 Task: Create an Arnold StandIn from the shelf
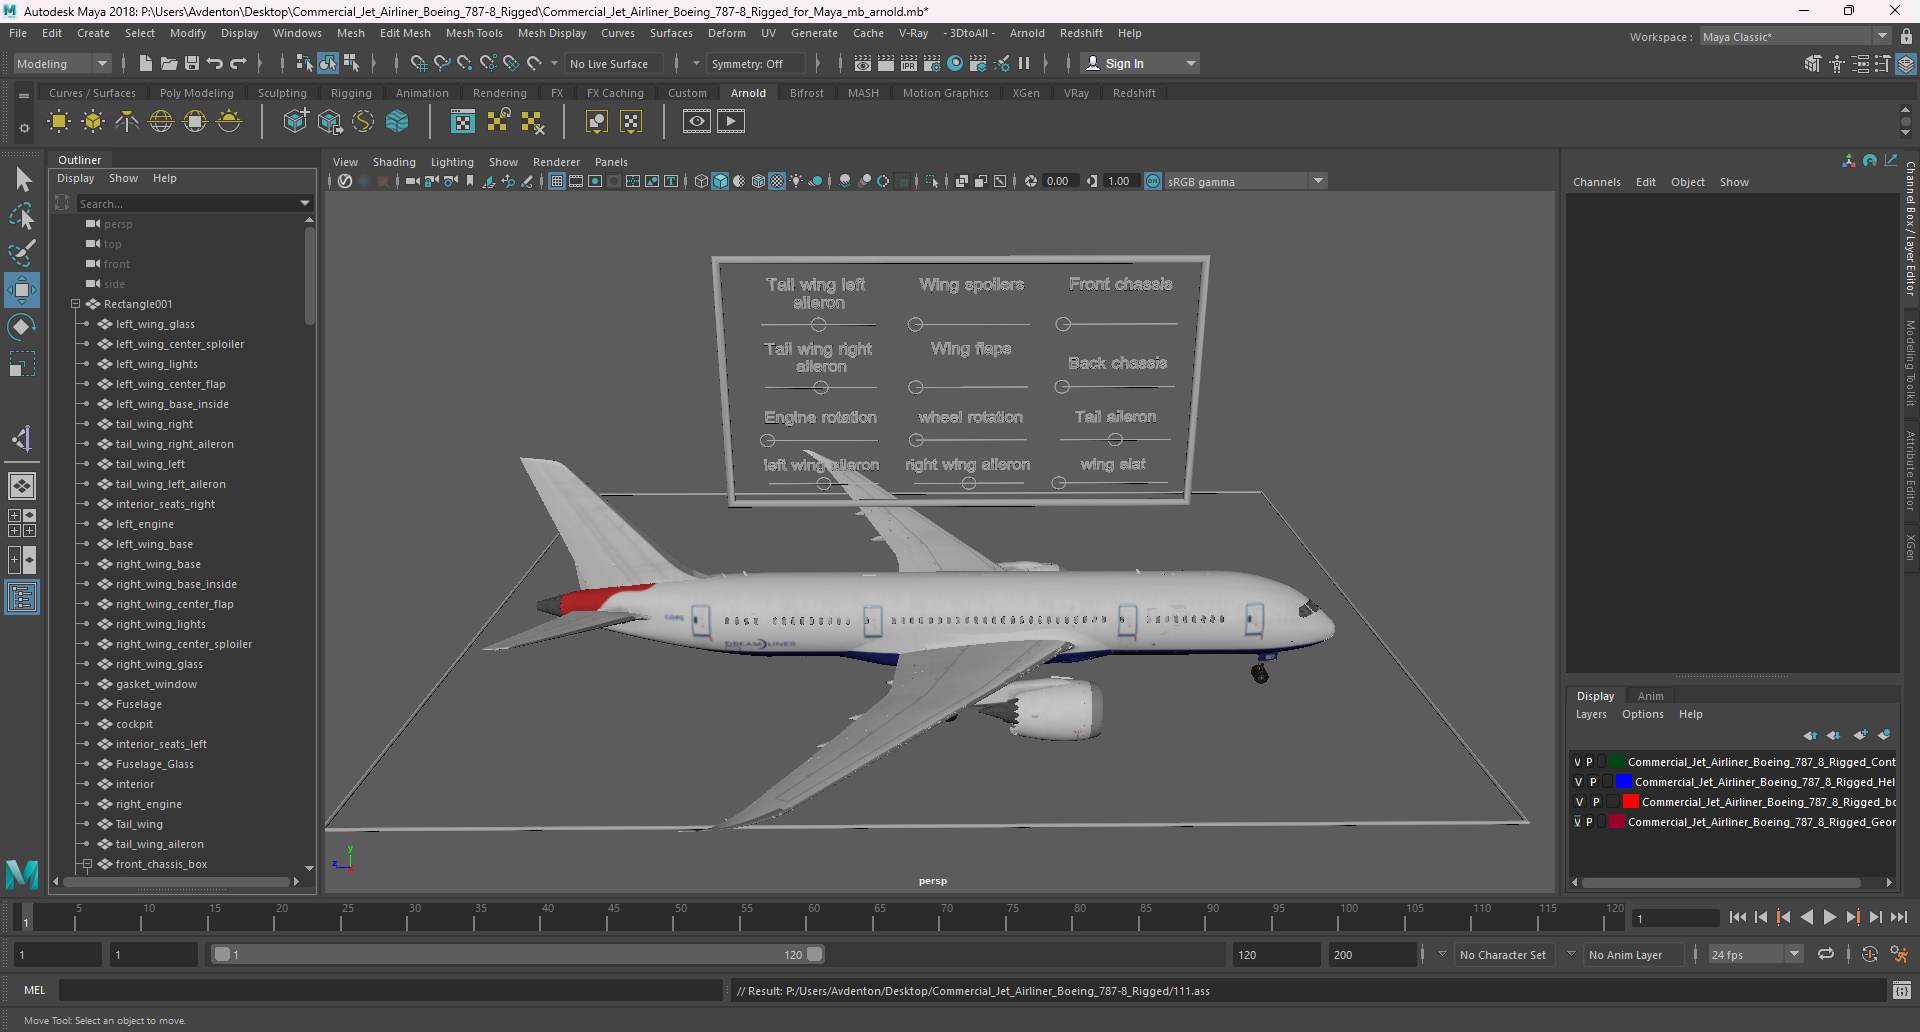coord(295,122)
